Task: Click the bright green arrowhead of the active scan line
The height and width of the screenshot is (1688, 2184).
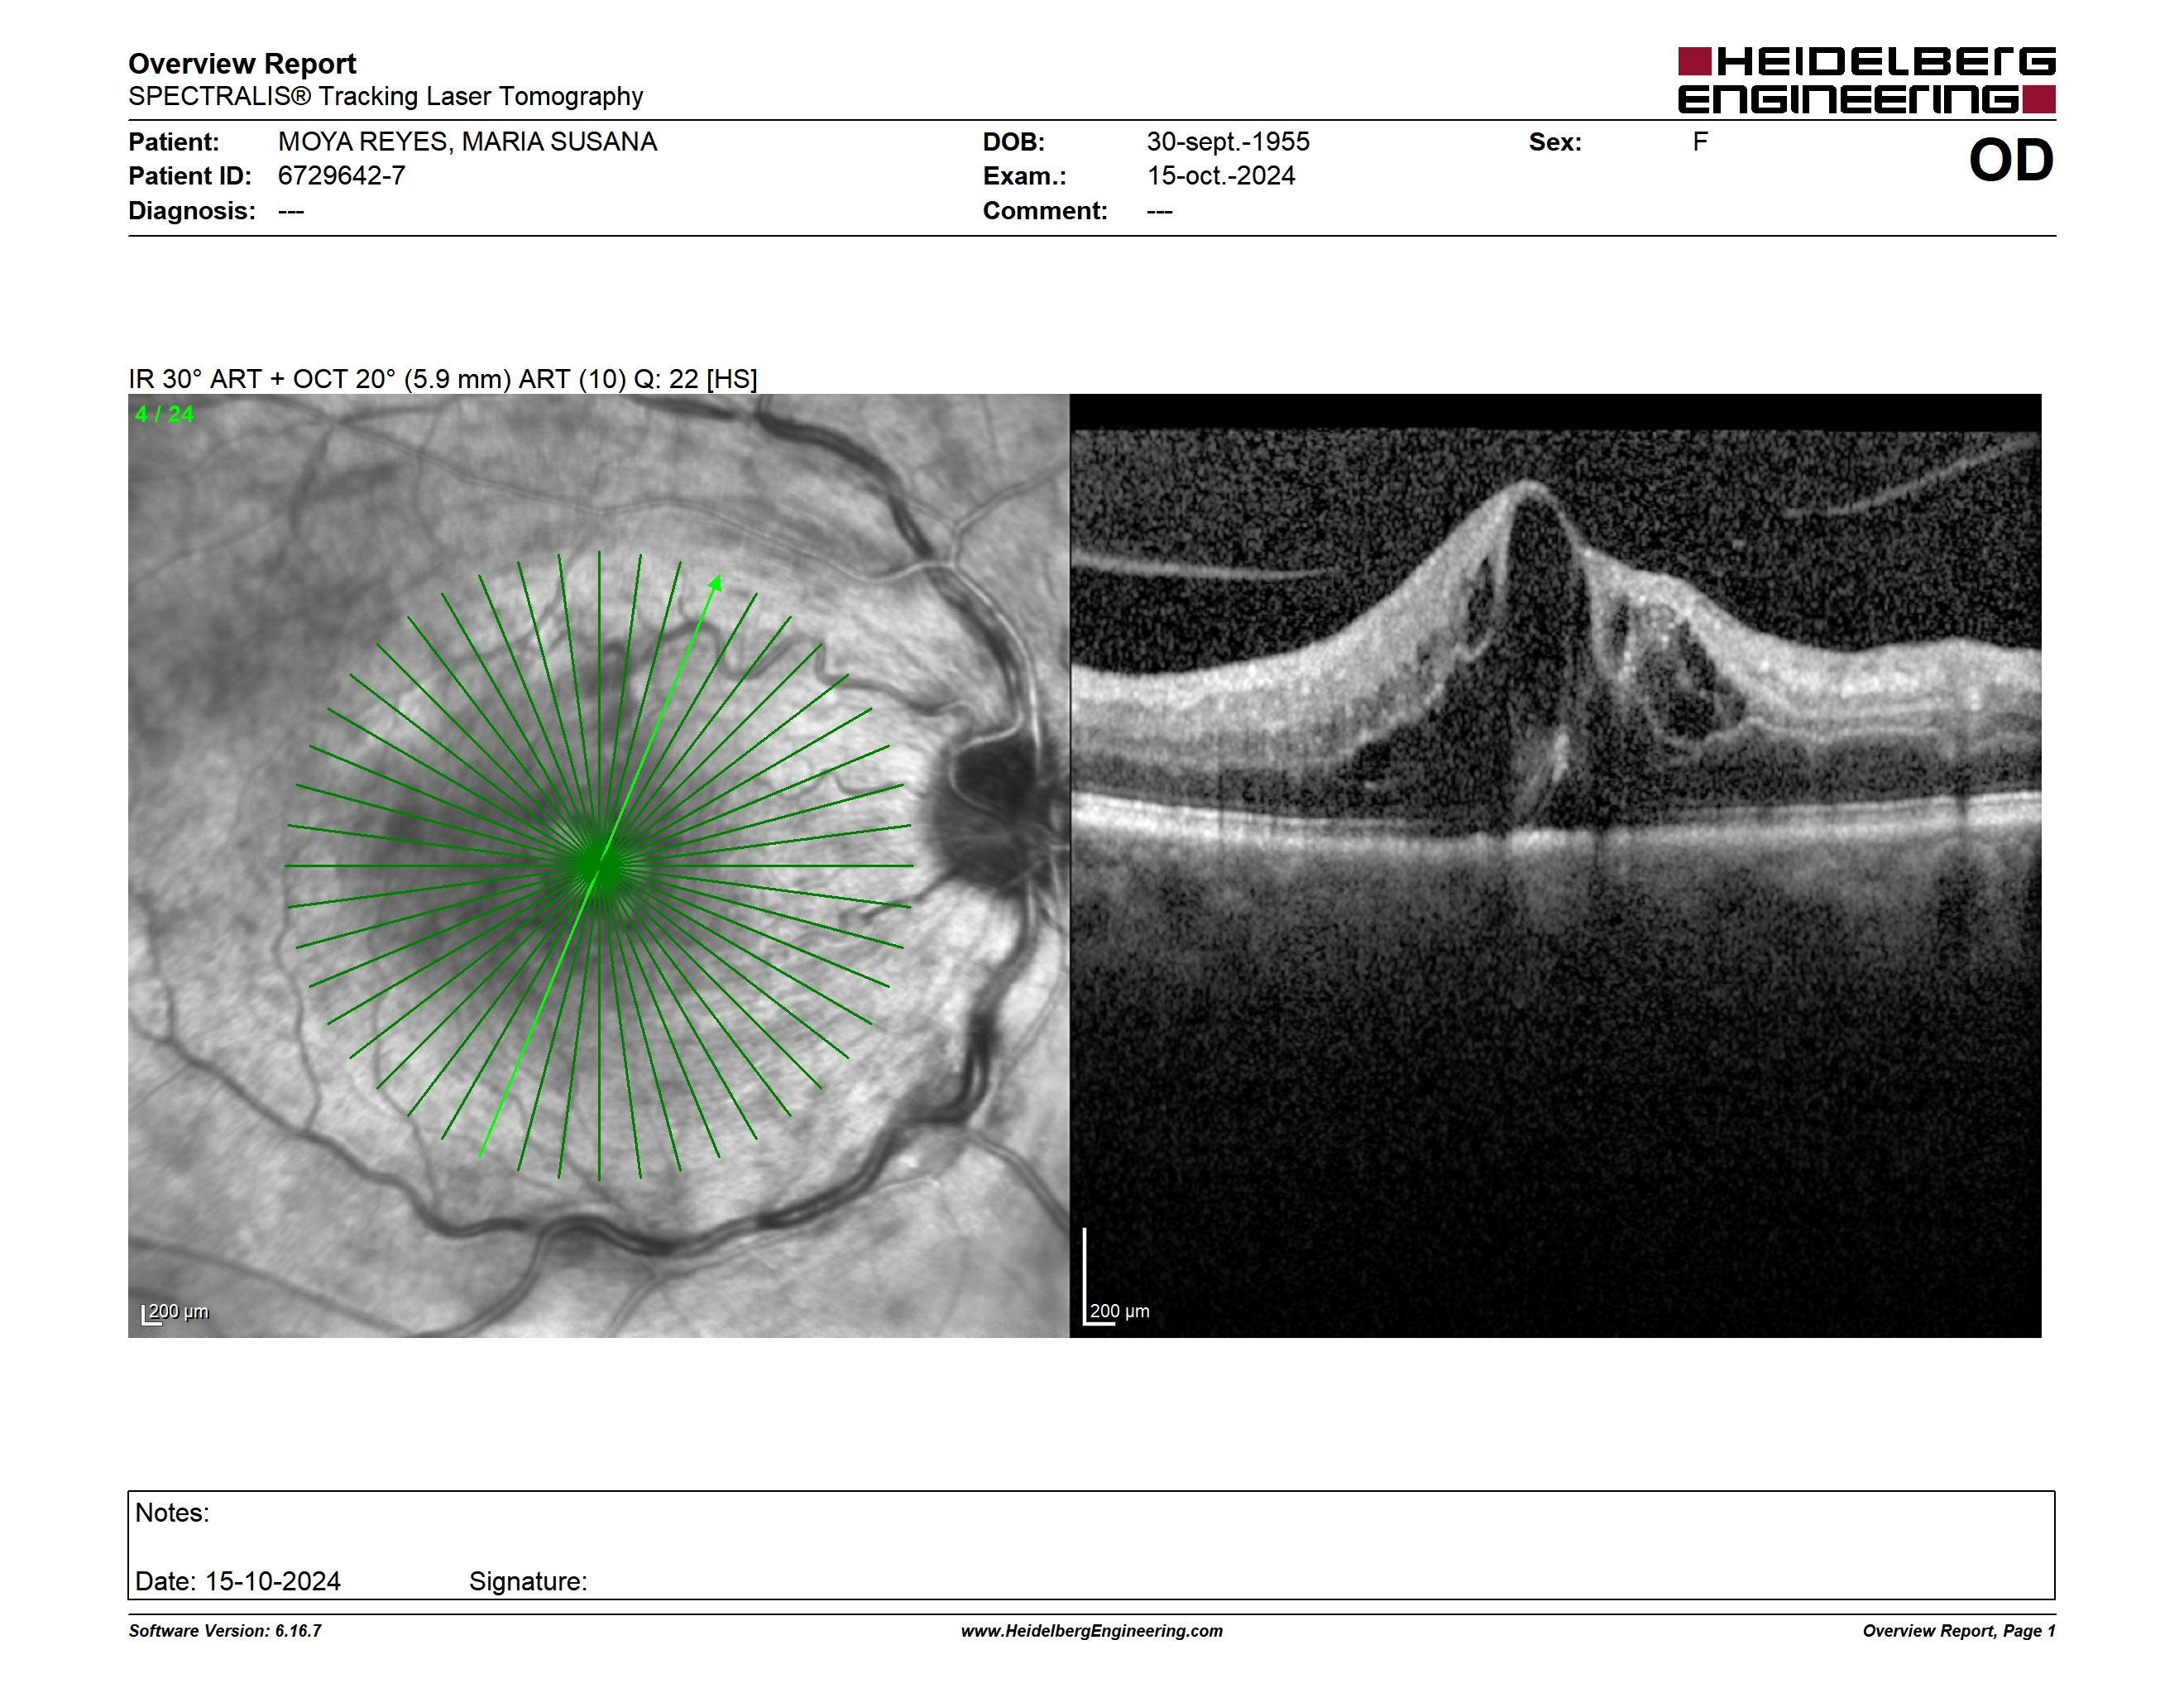Action: [x=715, y=584]
